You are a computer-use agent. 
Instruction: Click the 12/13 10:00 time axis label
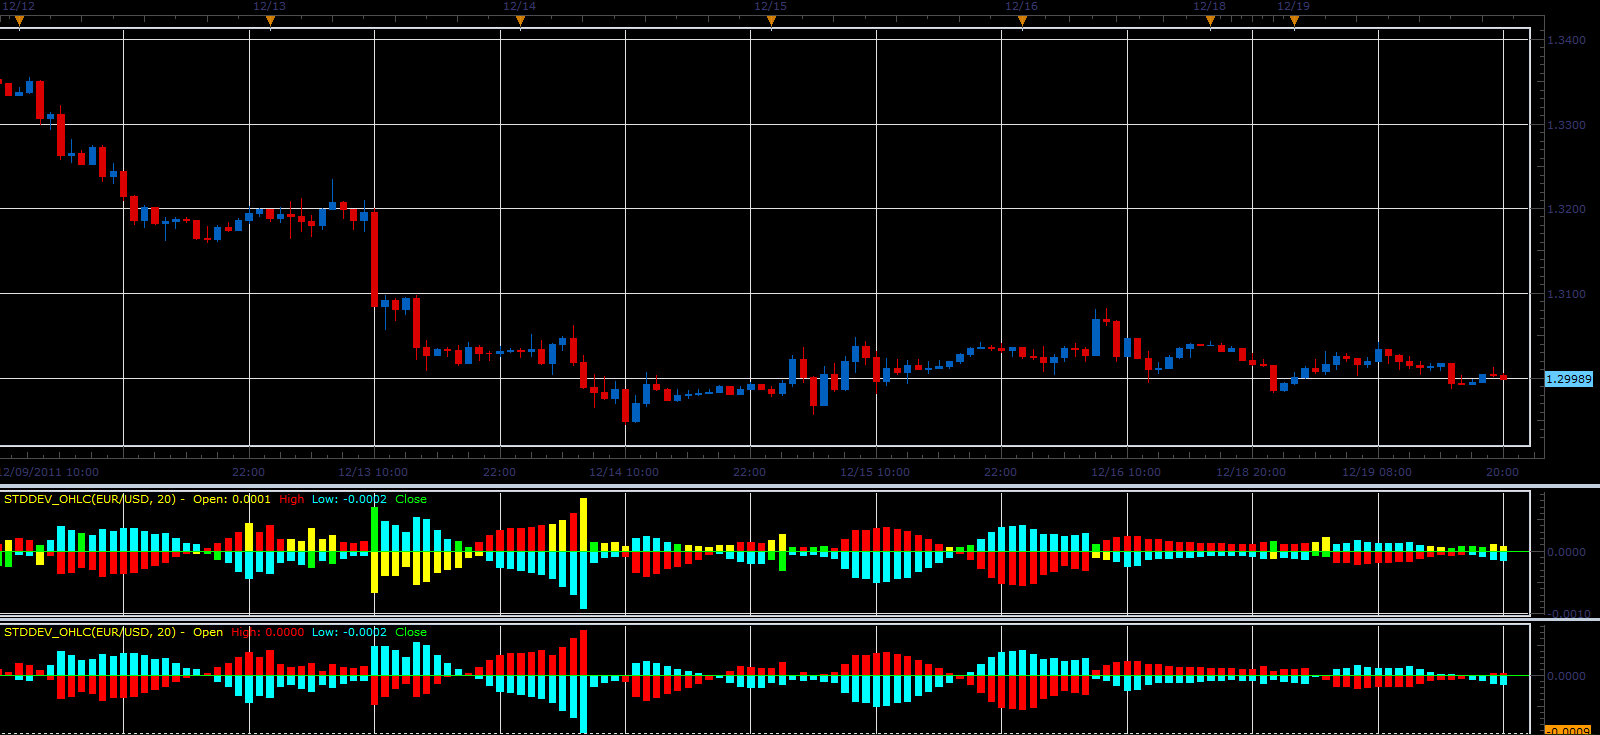point(373,472)
